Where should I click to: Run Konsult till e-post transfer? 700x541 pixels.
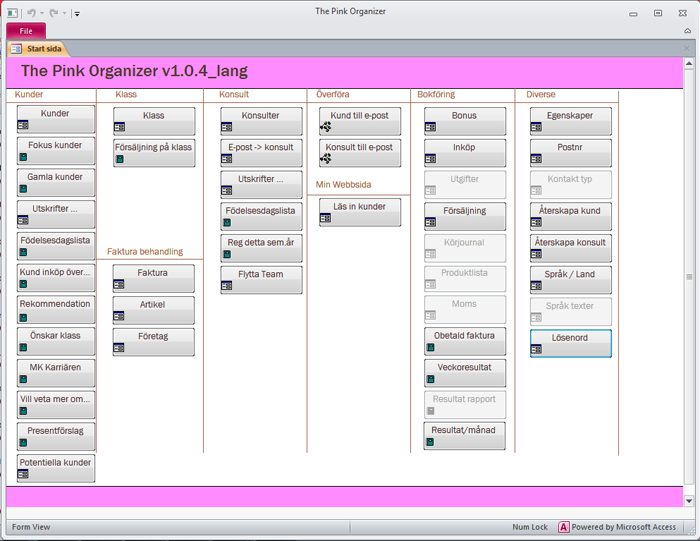pos(360,153)
